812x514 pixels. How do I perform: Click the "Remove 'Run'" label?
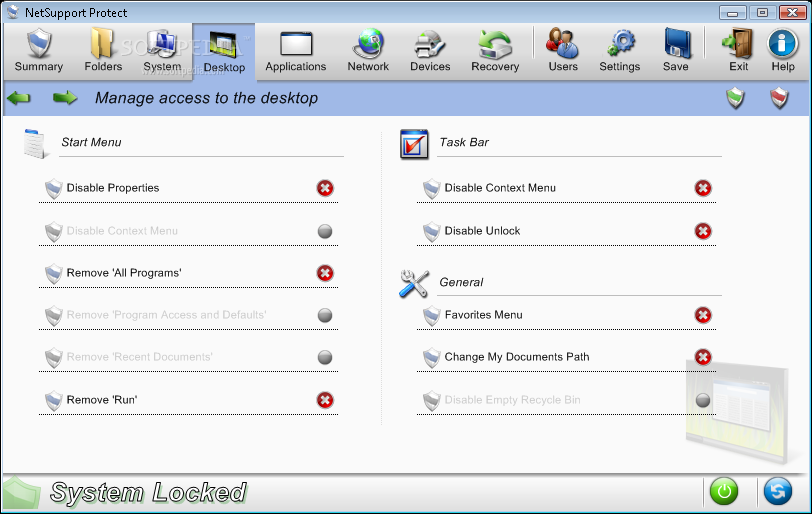(x=102, y=400)
